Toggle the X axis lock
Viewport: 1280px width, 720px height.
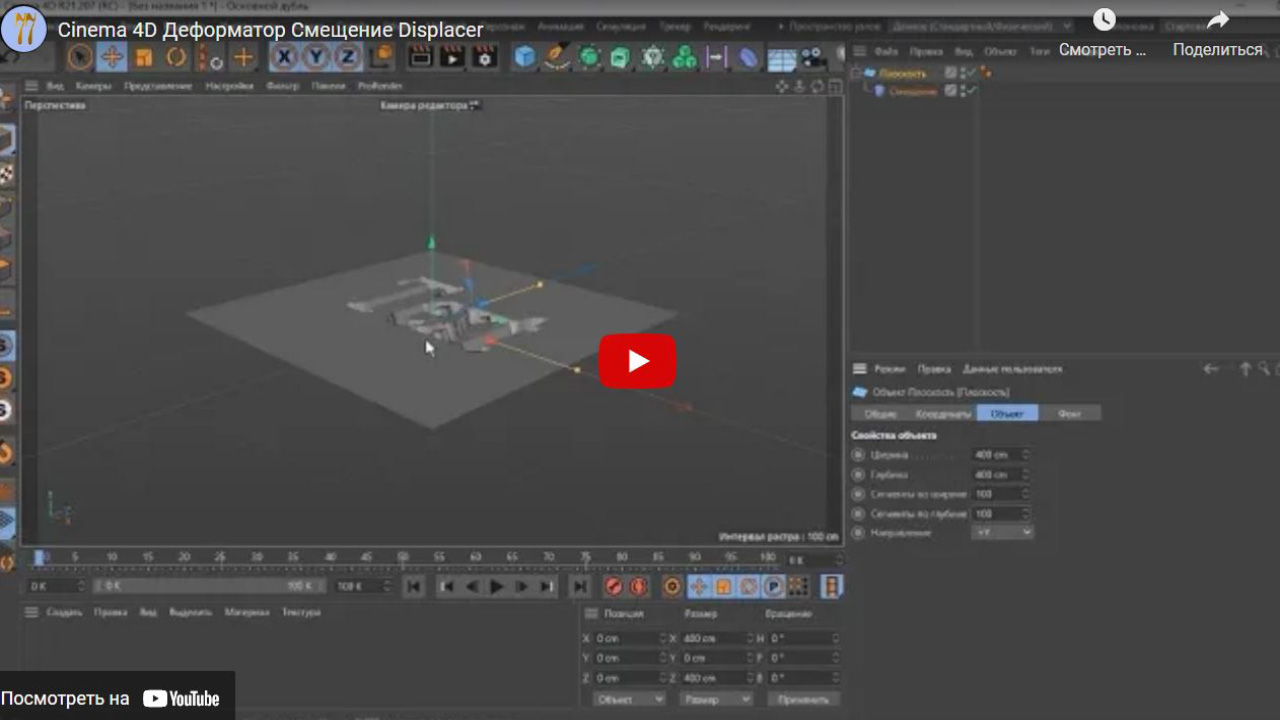point(285,57)
